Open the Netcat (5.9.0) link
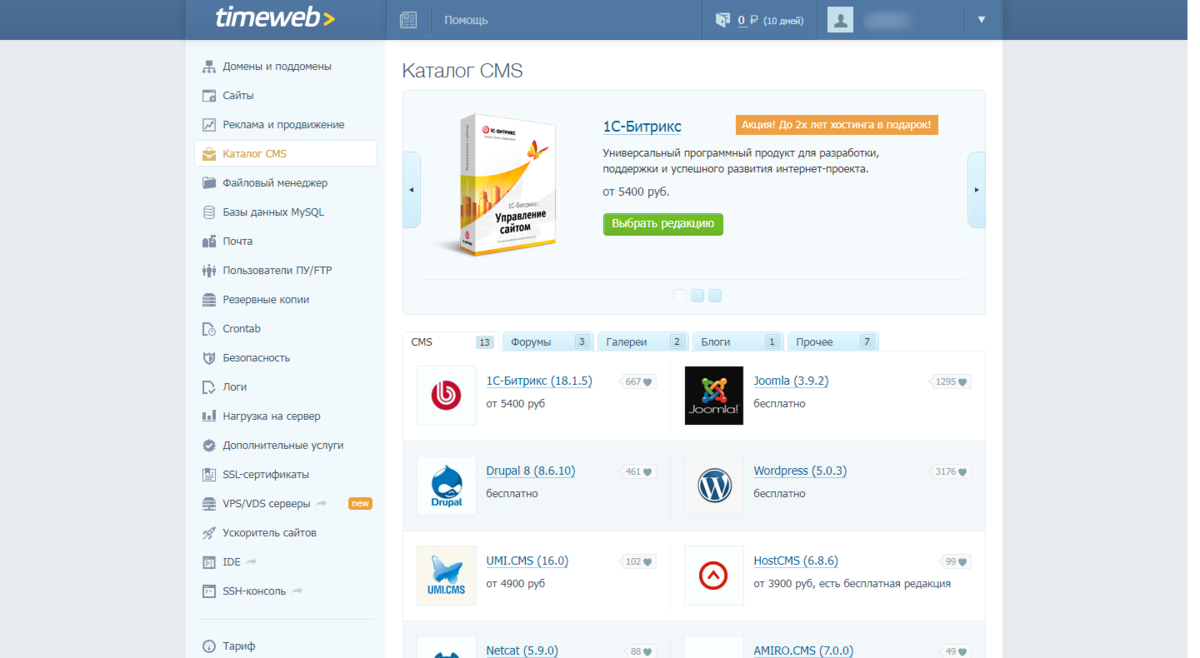The width and height of the screenshot is (1200, 658). [522, 650]
